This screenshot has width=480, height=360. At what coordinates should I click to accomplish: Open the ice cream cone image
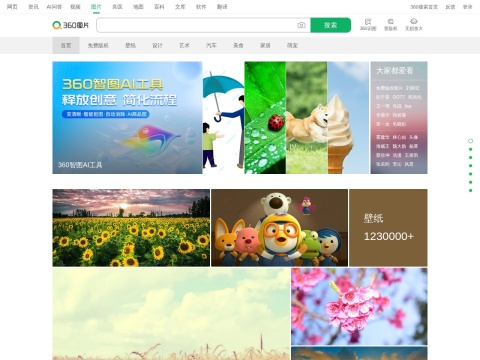[348, 118]
